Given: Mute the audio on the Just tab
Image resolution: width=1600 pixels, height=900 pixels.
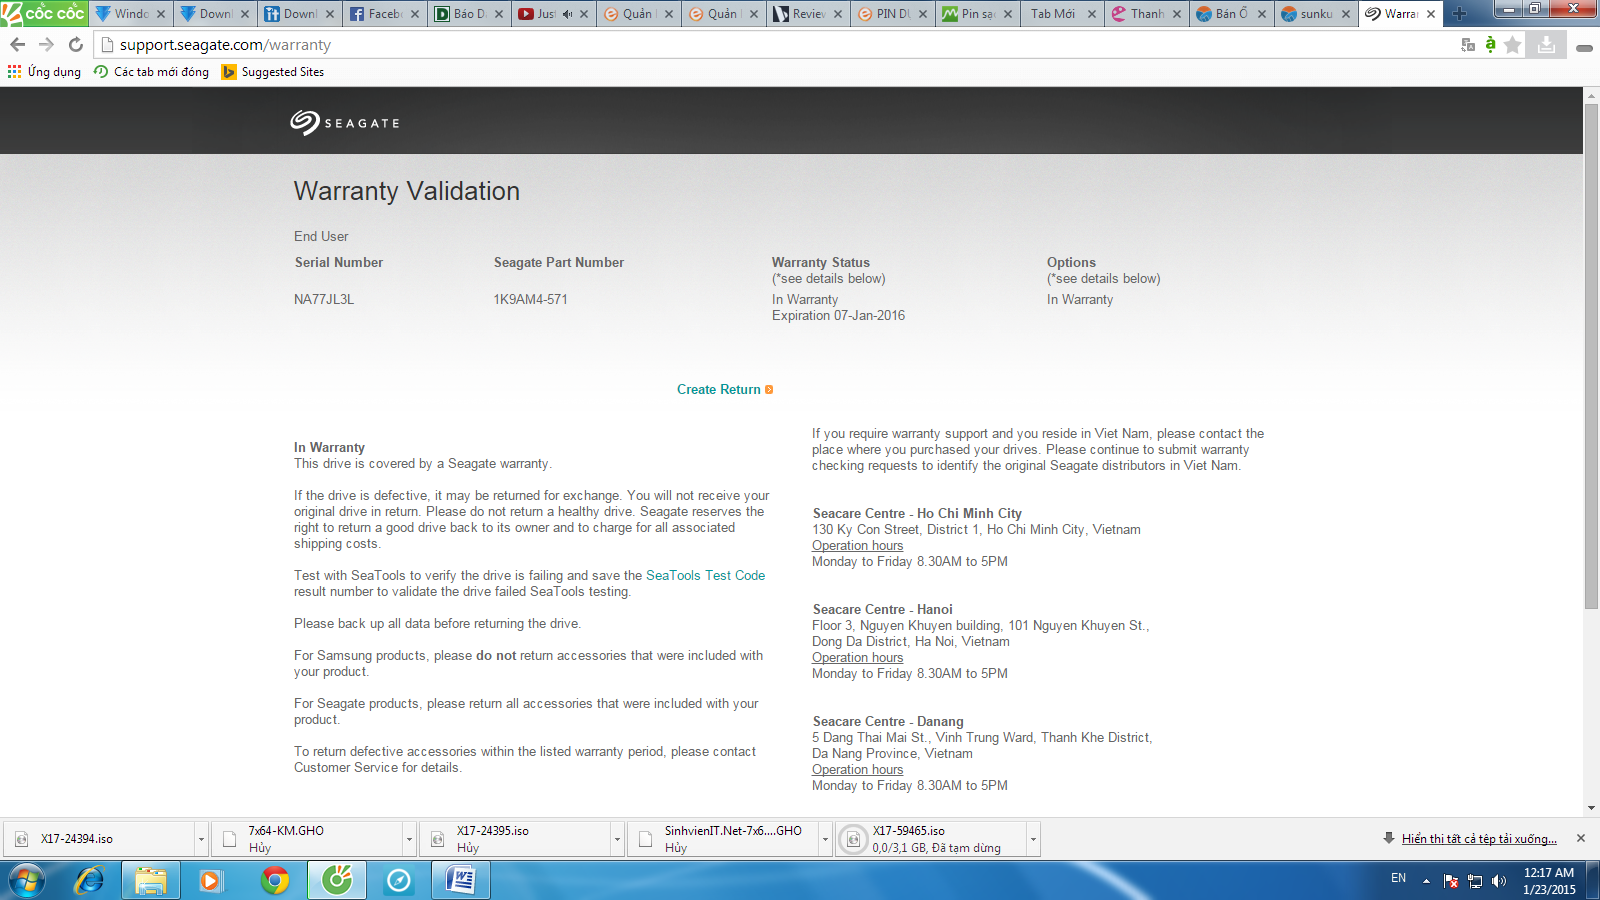Looking at the screenshot, I should 567,14.
